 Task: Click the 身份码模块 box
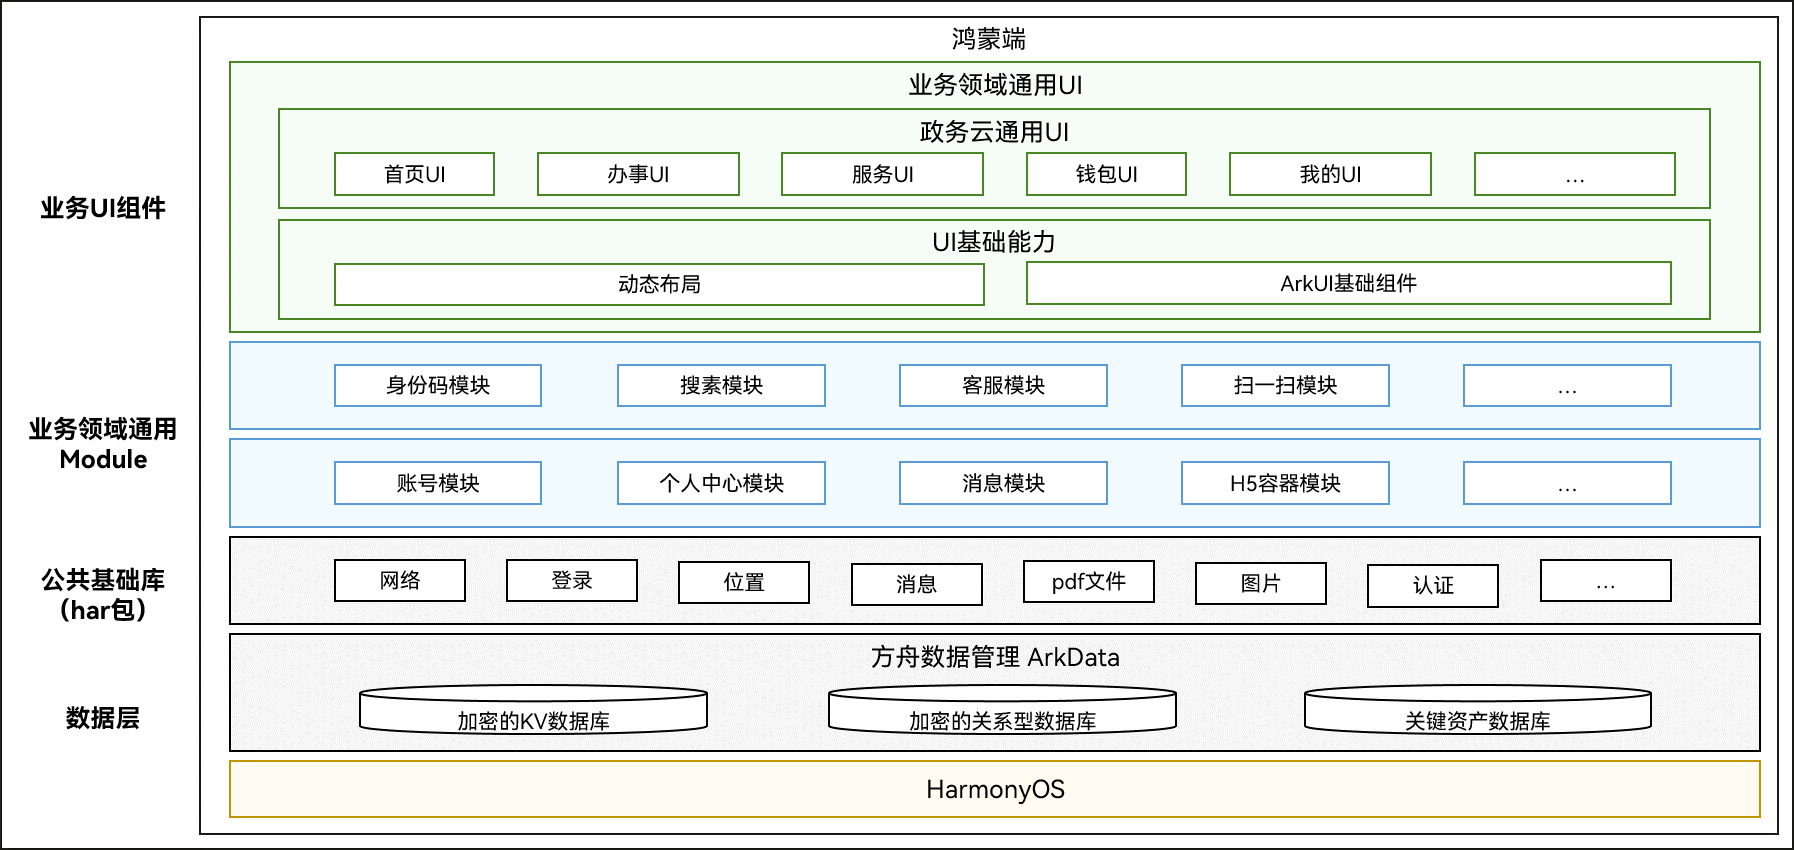438,385
